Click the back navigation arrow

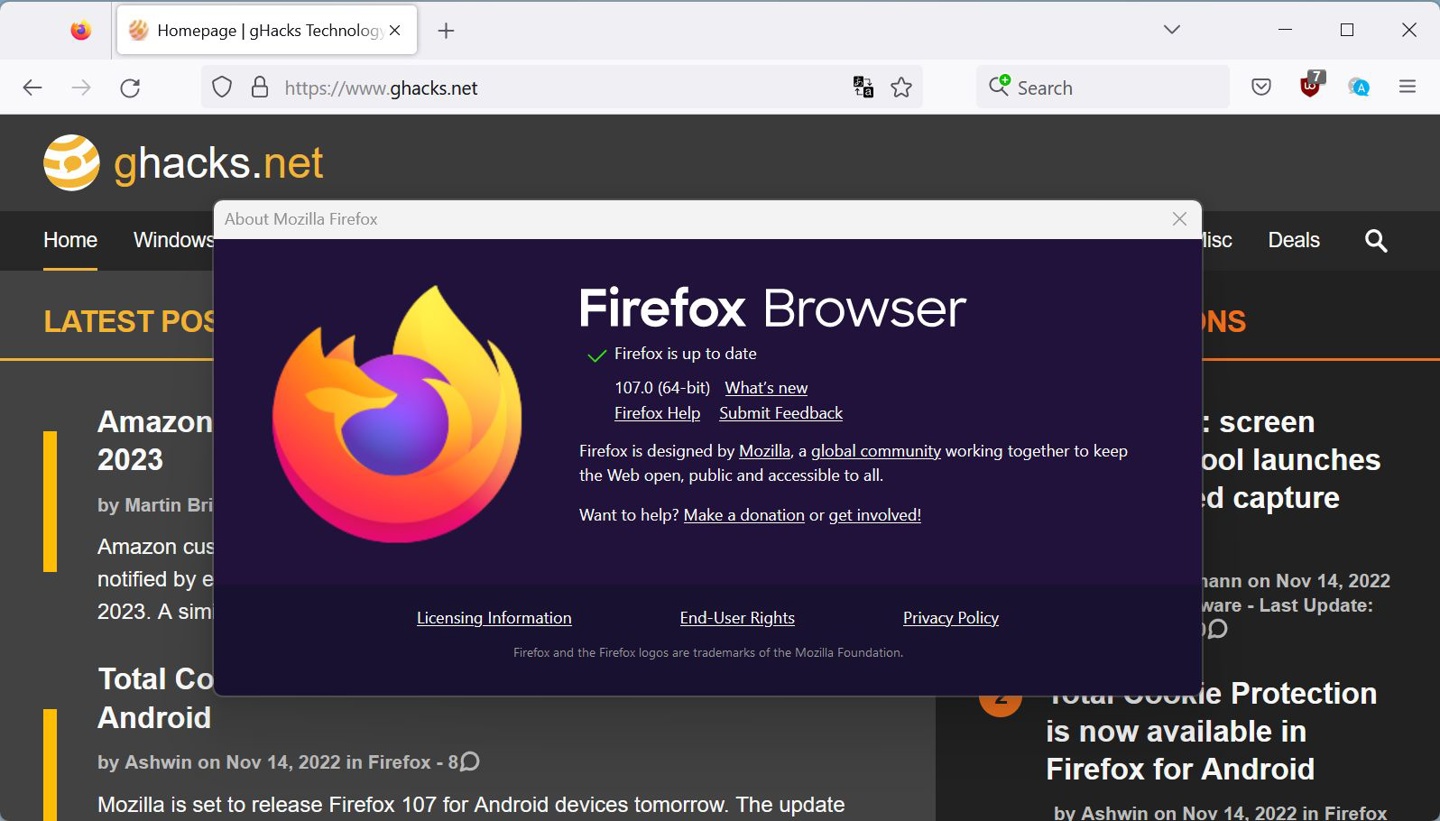click(32, 87)
